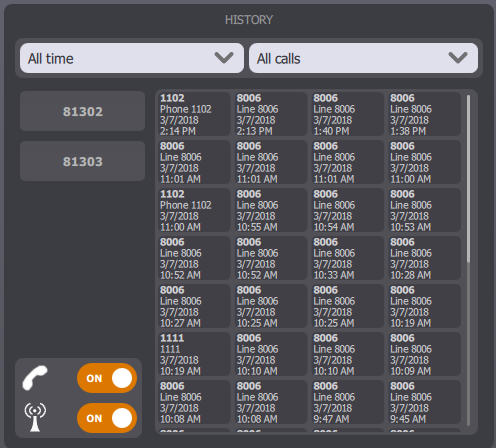Select Phone 1102 call at 2:14 PM

coord(194,114)
